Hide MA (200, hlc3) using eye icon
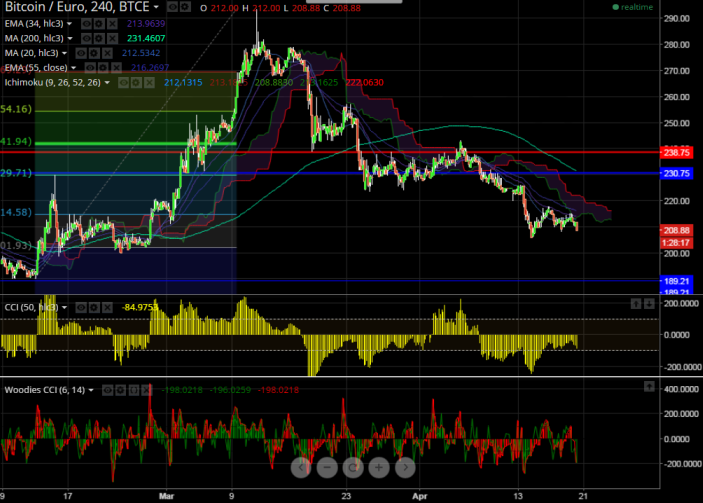The height and width of the screenshot is (503, 703). point(86,38)
